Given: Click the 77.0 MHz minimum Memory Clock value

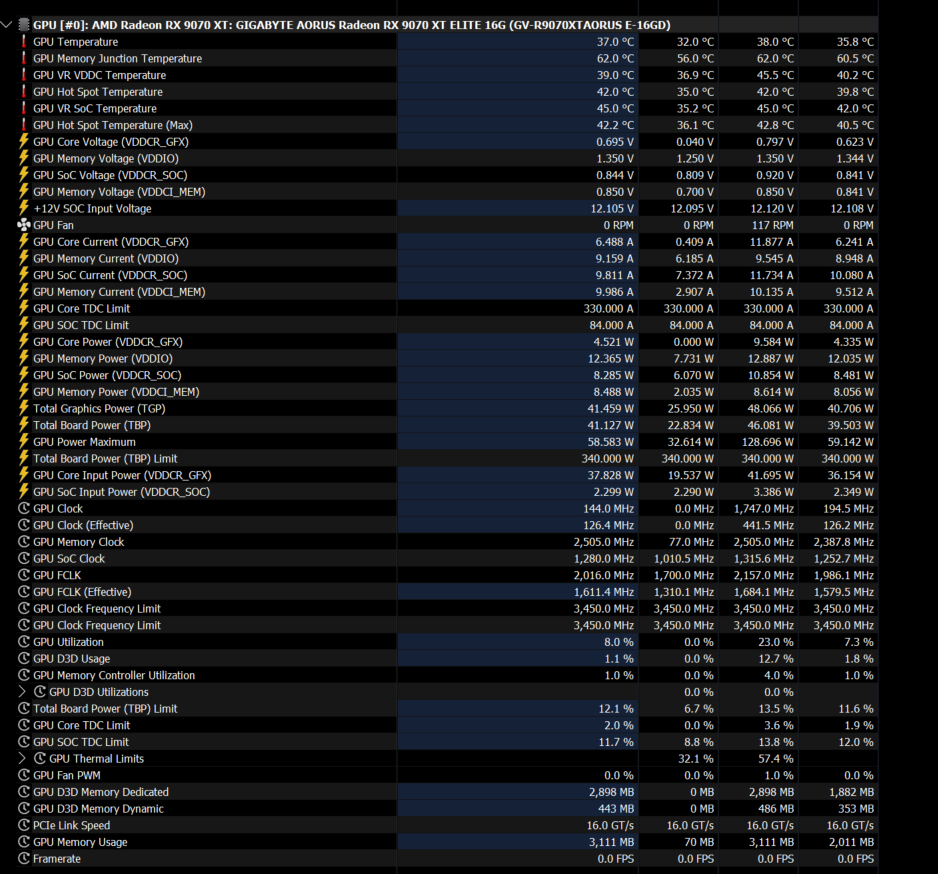Looking at the screenshot, I should 691,542.
